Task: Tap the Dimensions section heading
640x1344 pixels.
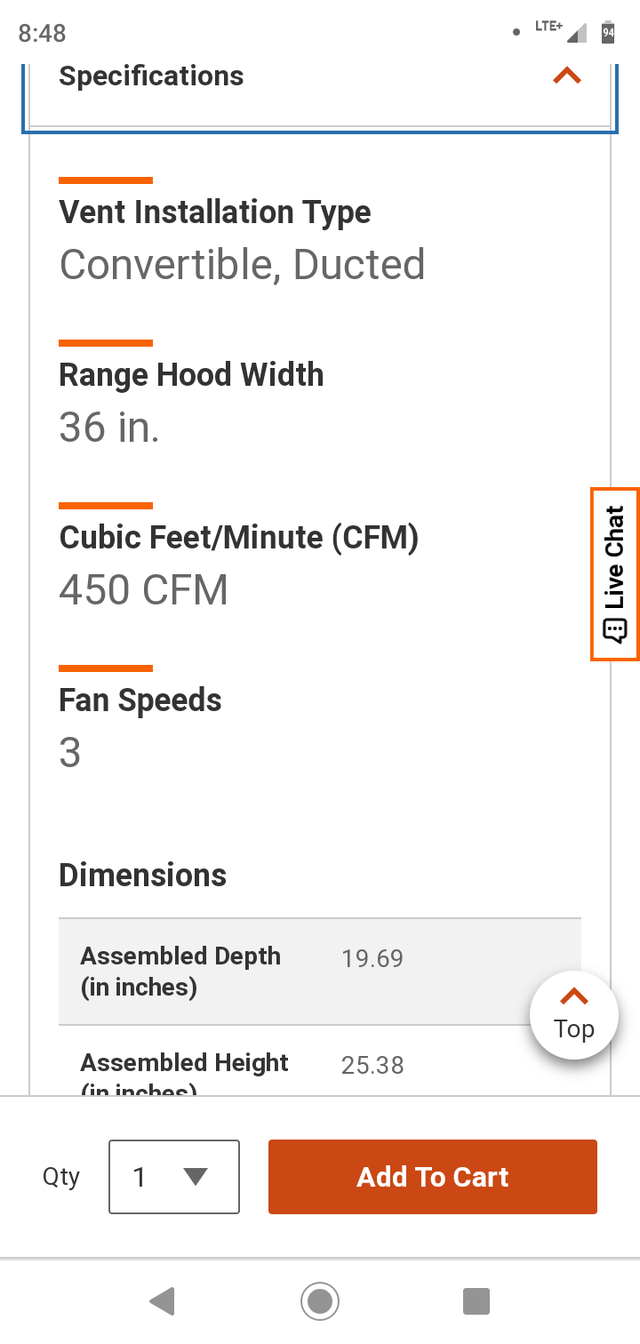Action: click(143, 875)
